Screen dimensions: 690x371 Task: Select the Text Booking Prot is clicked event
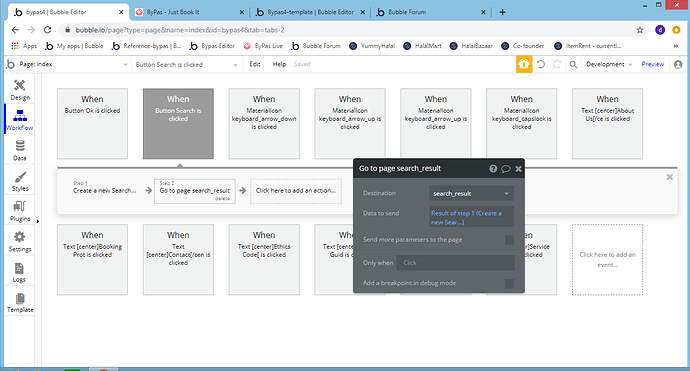point(92,260)
